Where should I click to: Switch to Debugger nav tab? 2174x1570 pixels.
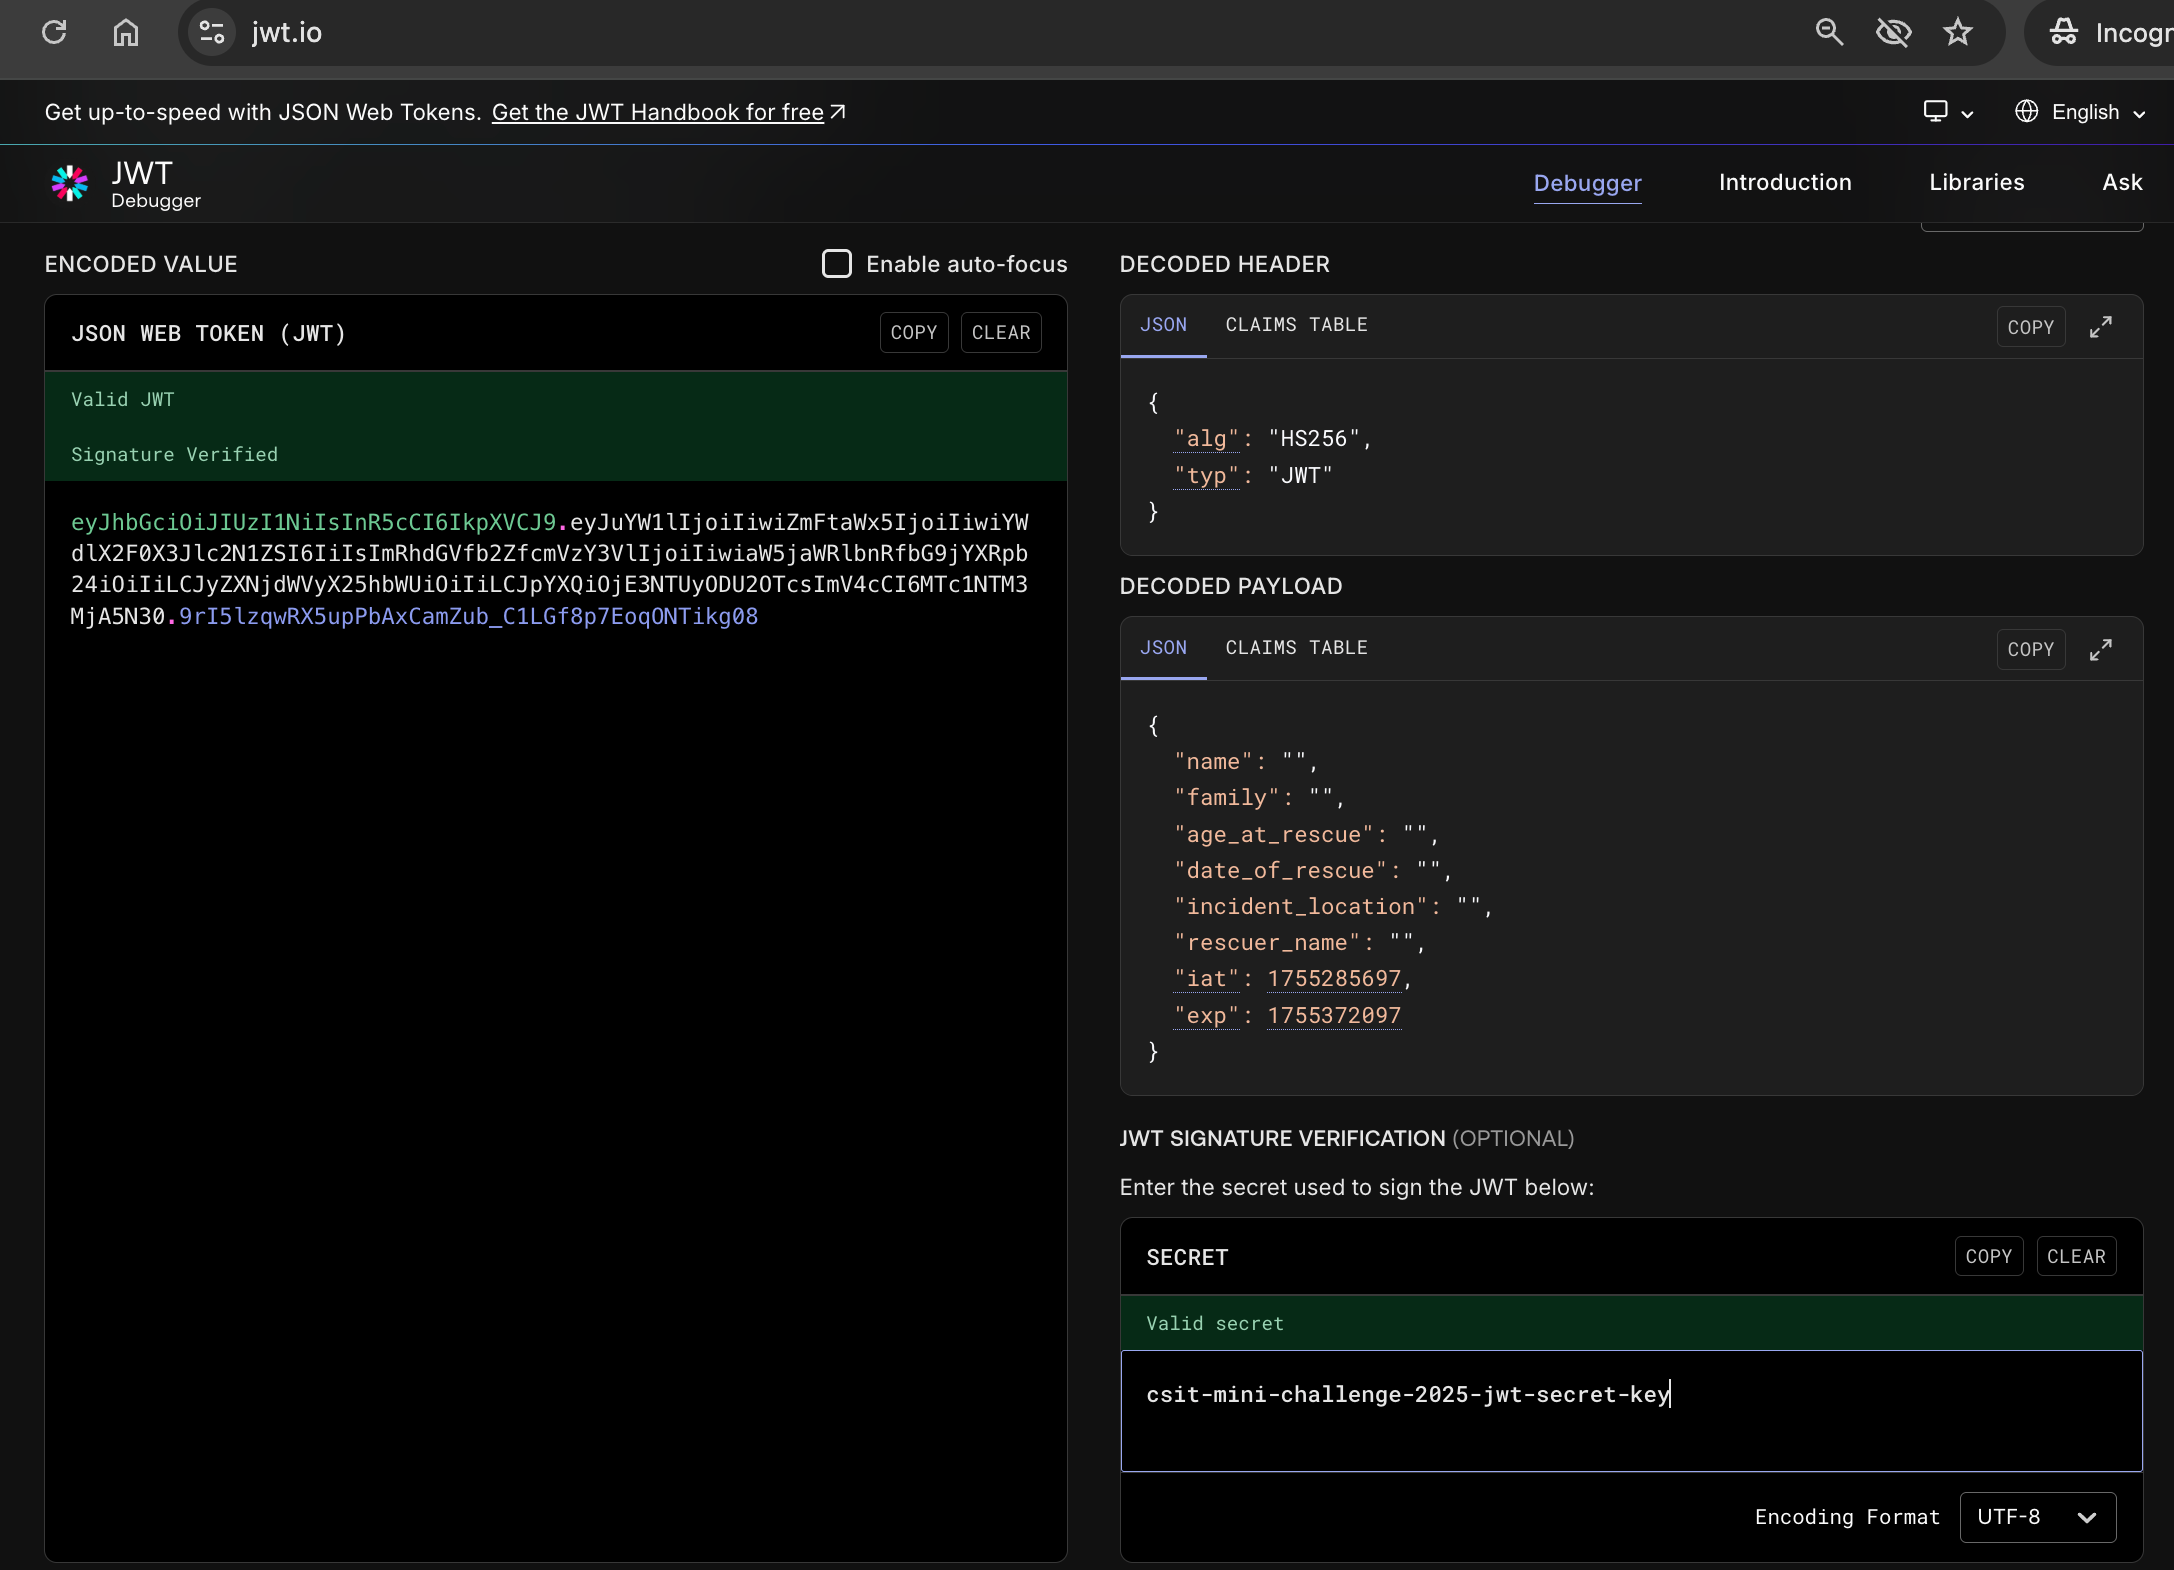[1587, 183]
